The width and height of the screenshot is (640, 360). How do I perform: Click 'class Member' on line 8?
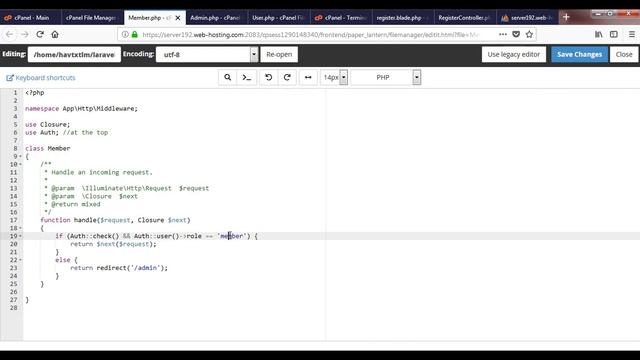[48, 149]
